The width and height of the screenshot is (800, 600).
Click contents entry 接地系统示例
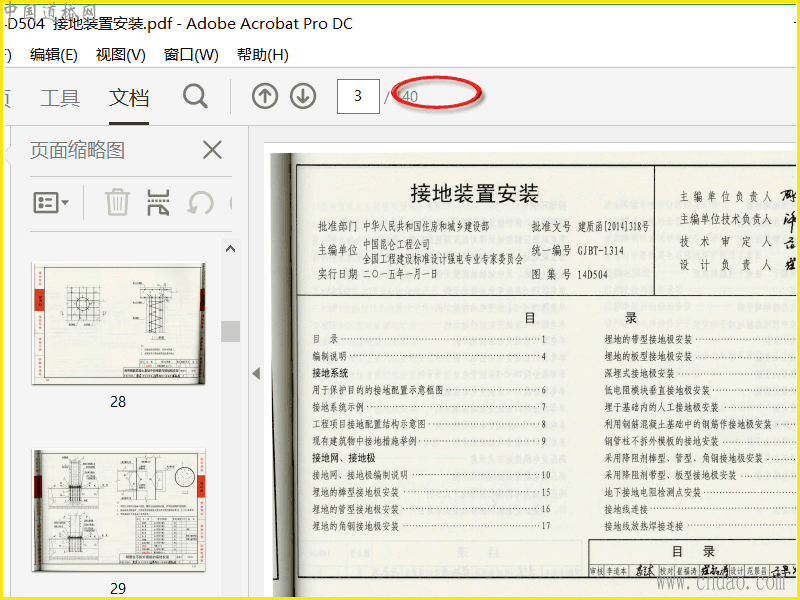click(338, 407)
